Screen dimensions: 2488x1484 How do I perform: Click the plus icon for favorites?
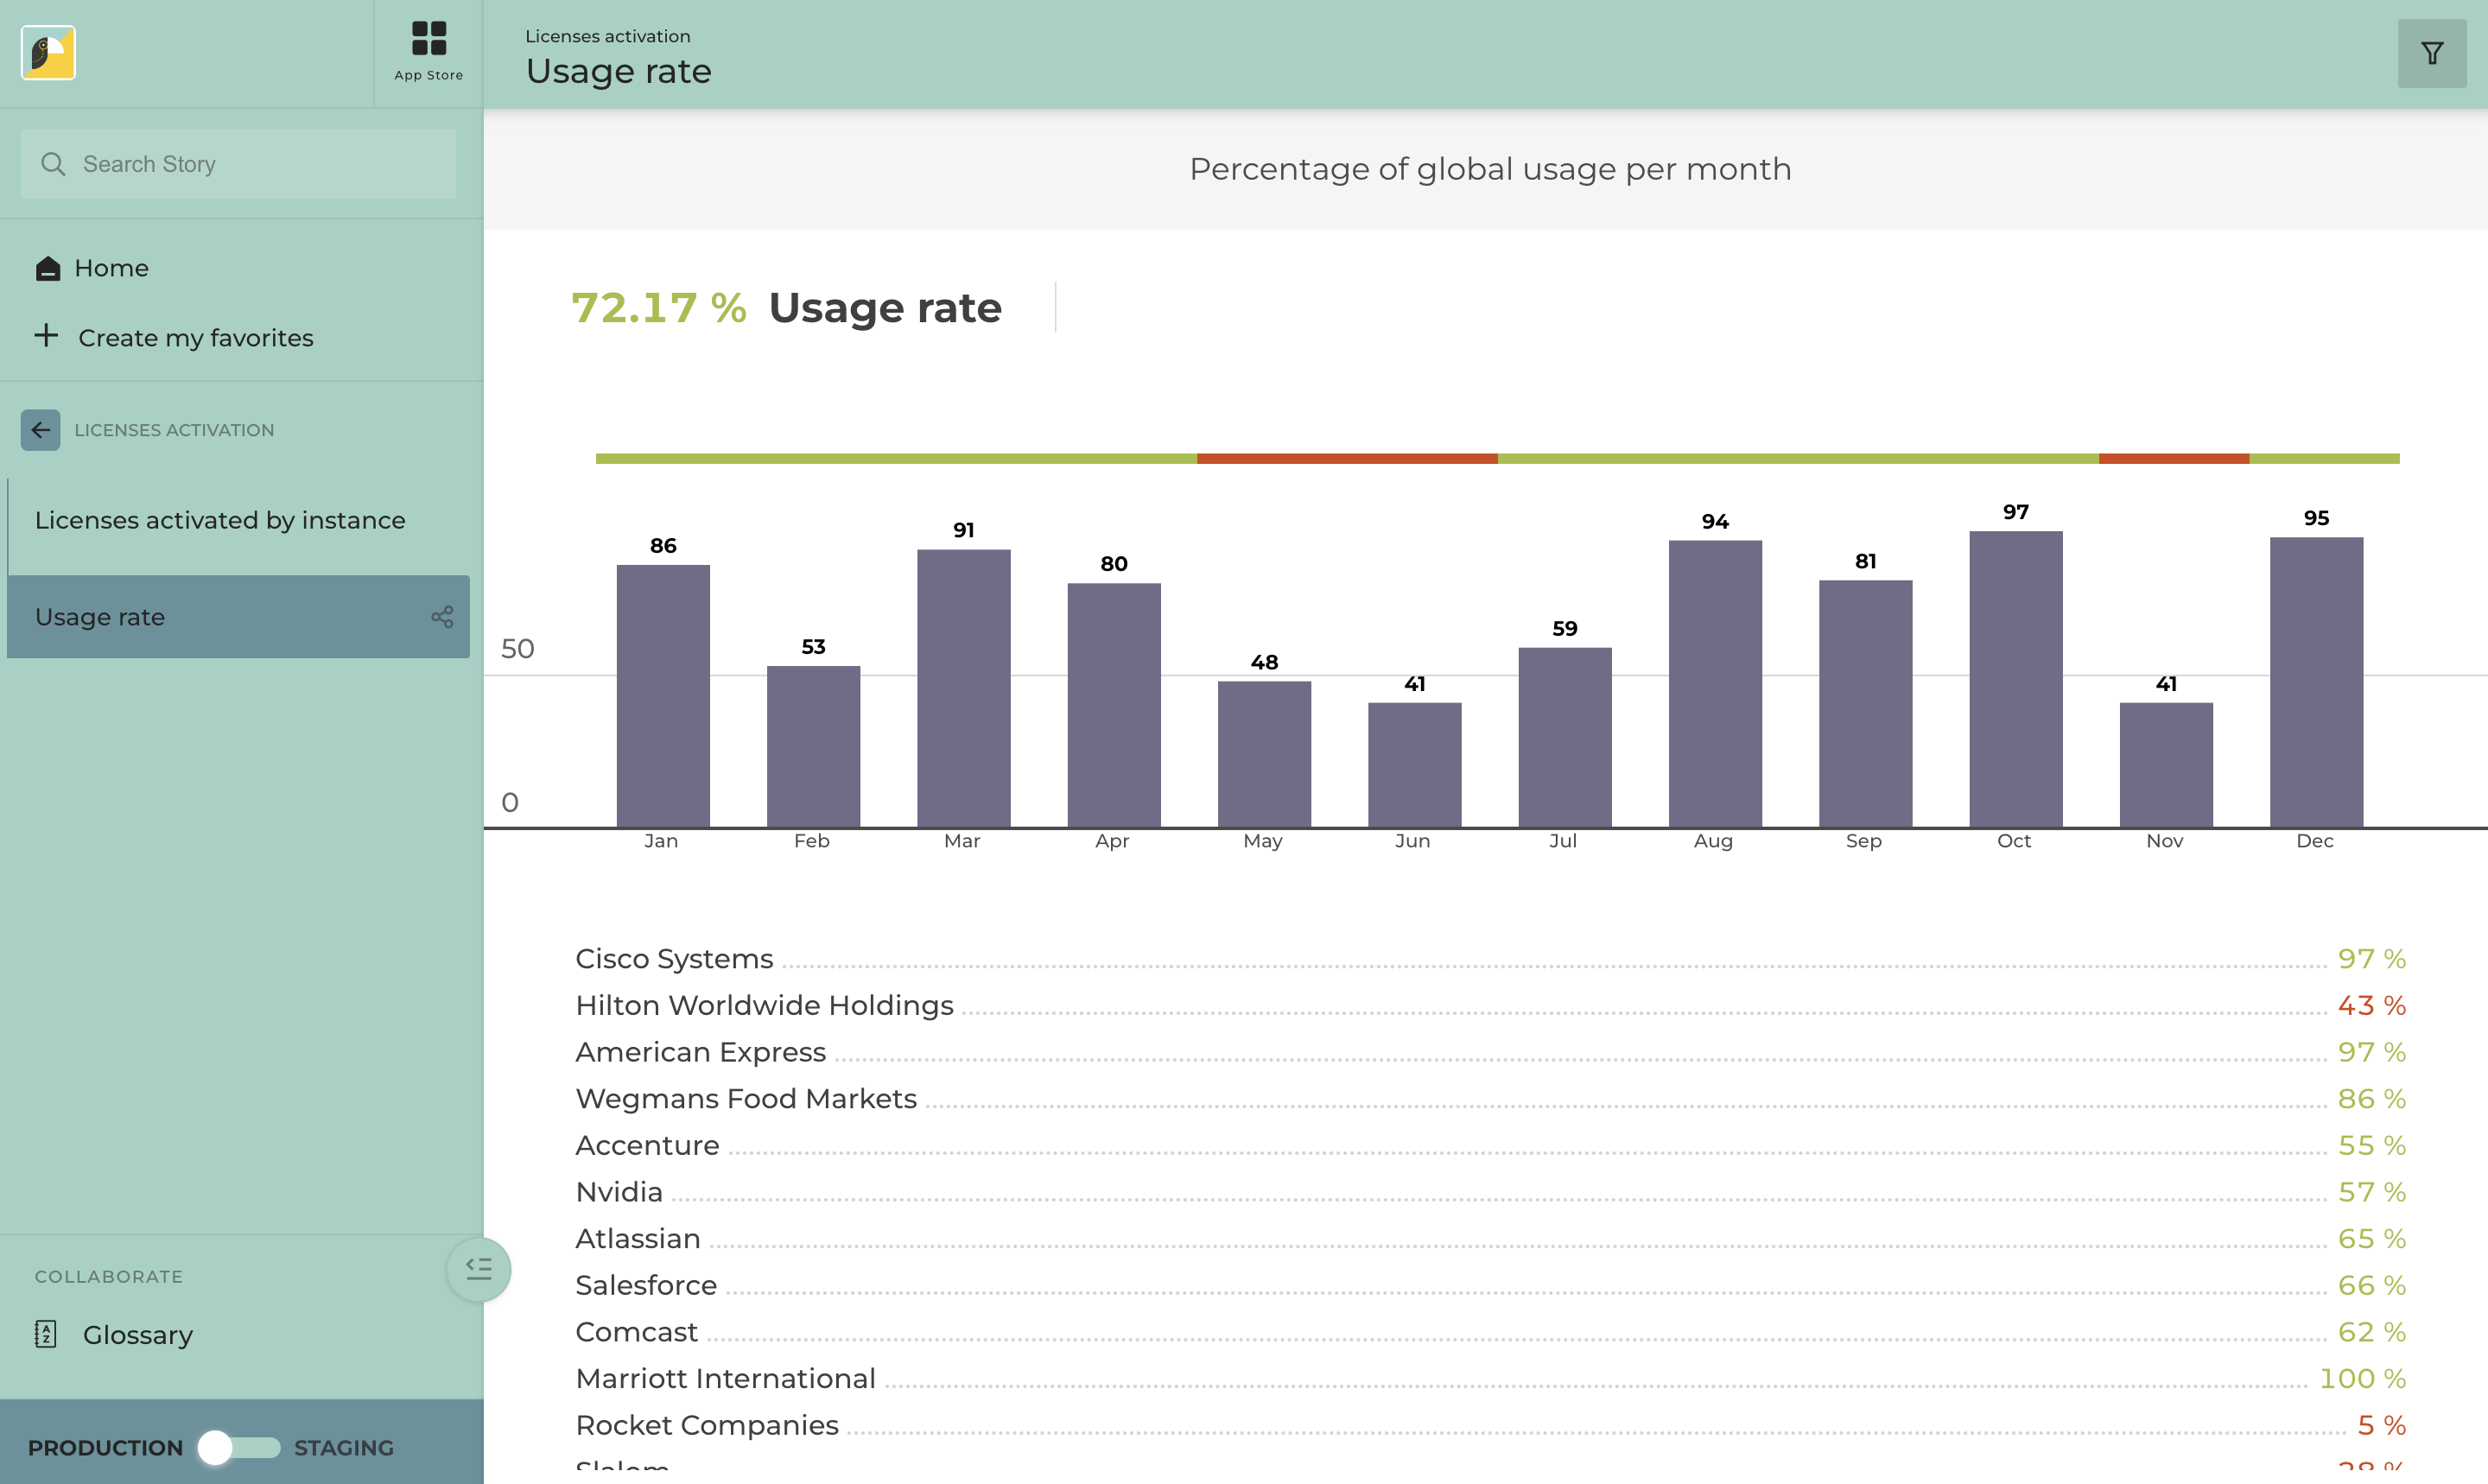tap(46, 336)
